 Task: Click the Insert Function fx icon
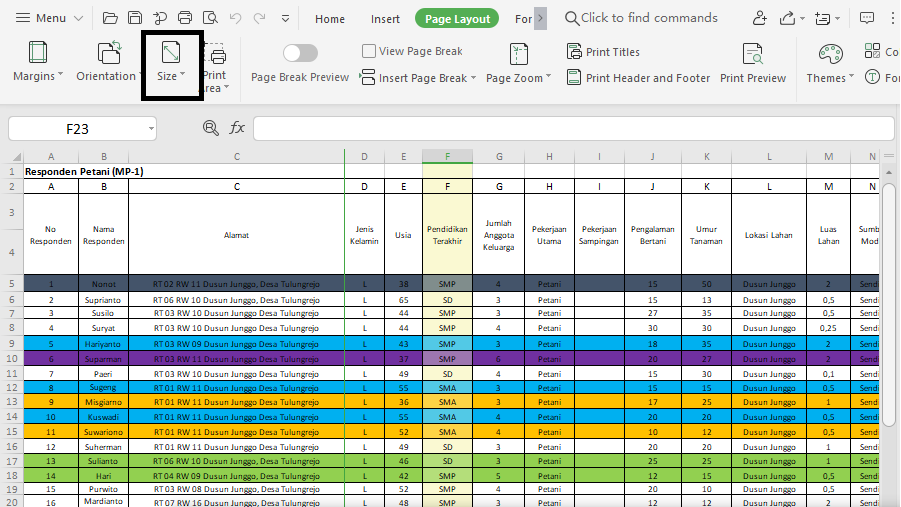[x=237, y=128]
